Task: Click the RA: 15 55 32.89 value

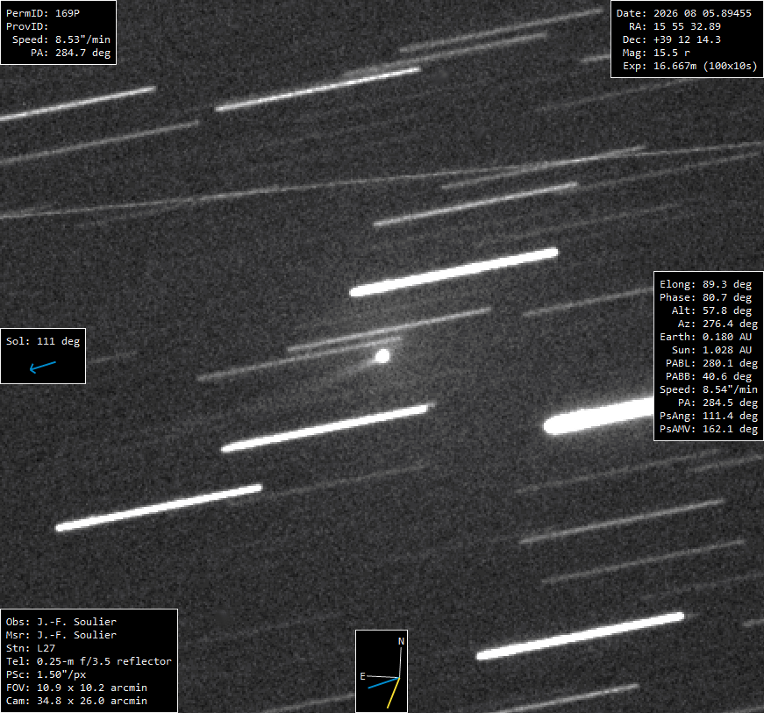Action: click(x=674, y=27)
